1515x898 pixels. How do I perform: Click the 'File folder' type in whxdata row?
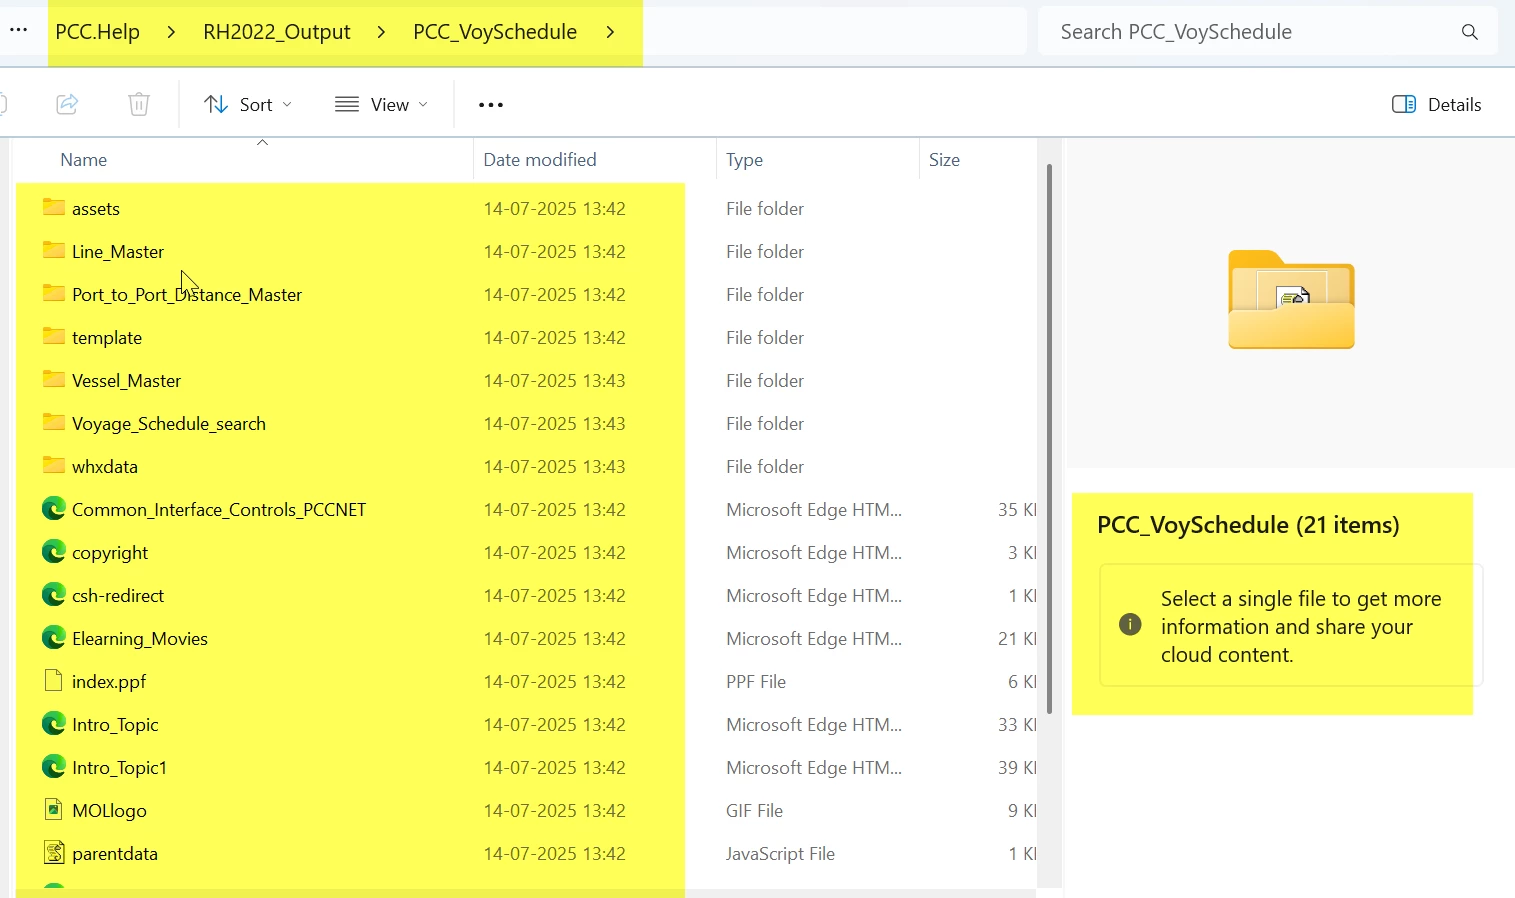click(x=765, y=466)
